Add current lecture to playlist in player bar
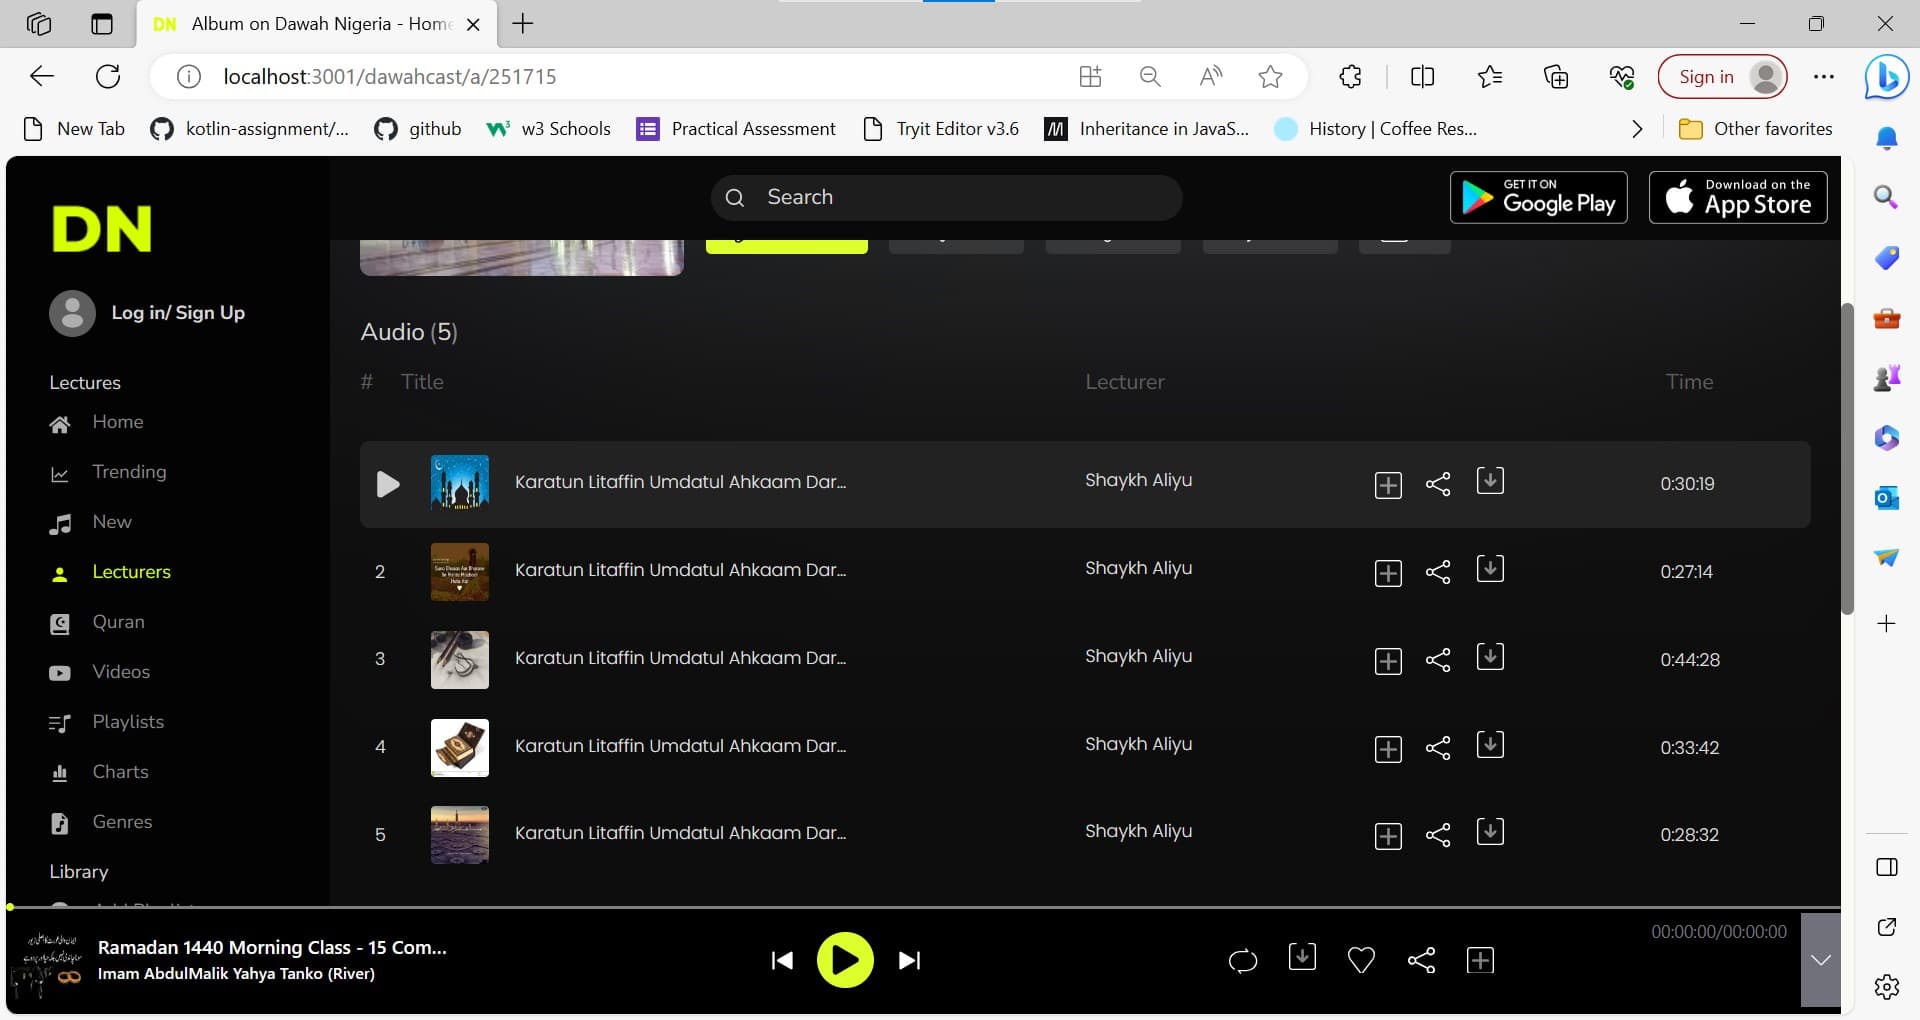The image size is (1920, 1020). [1480, 961]
